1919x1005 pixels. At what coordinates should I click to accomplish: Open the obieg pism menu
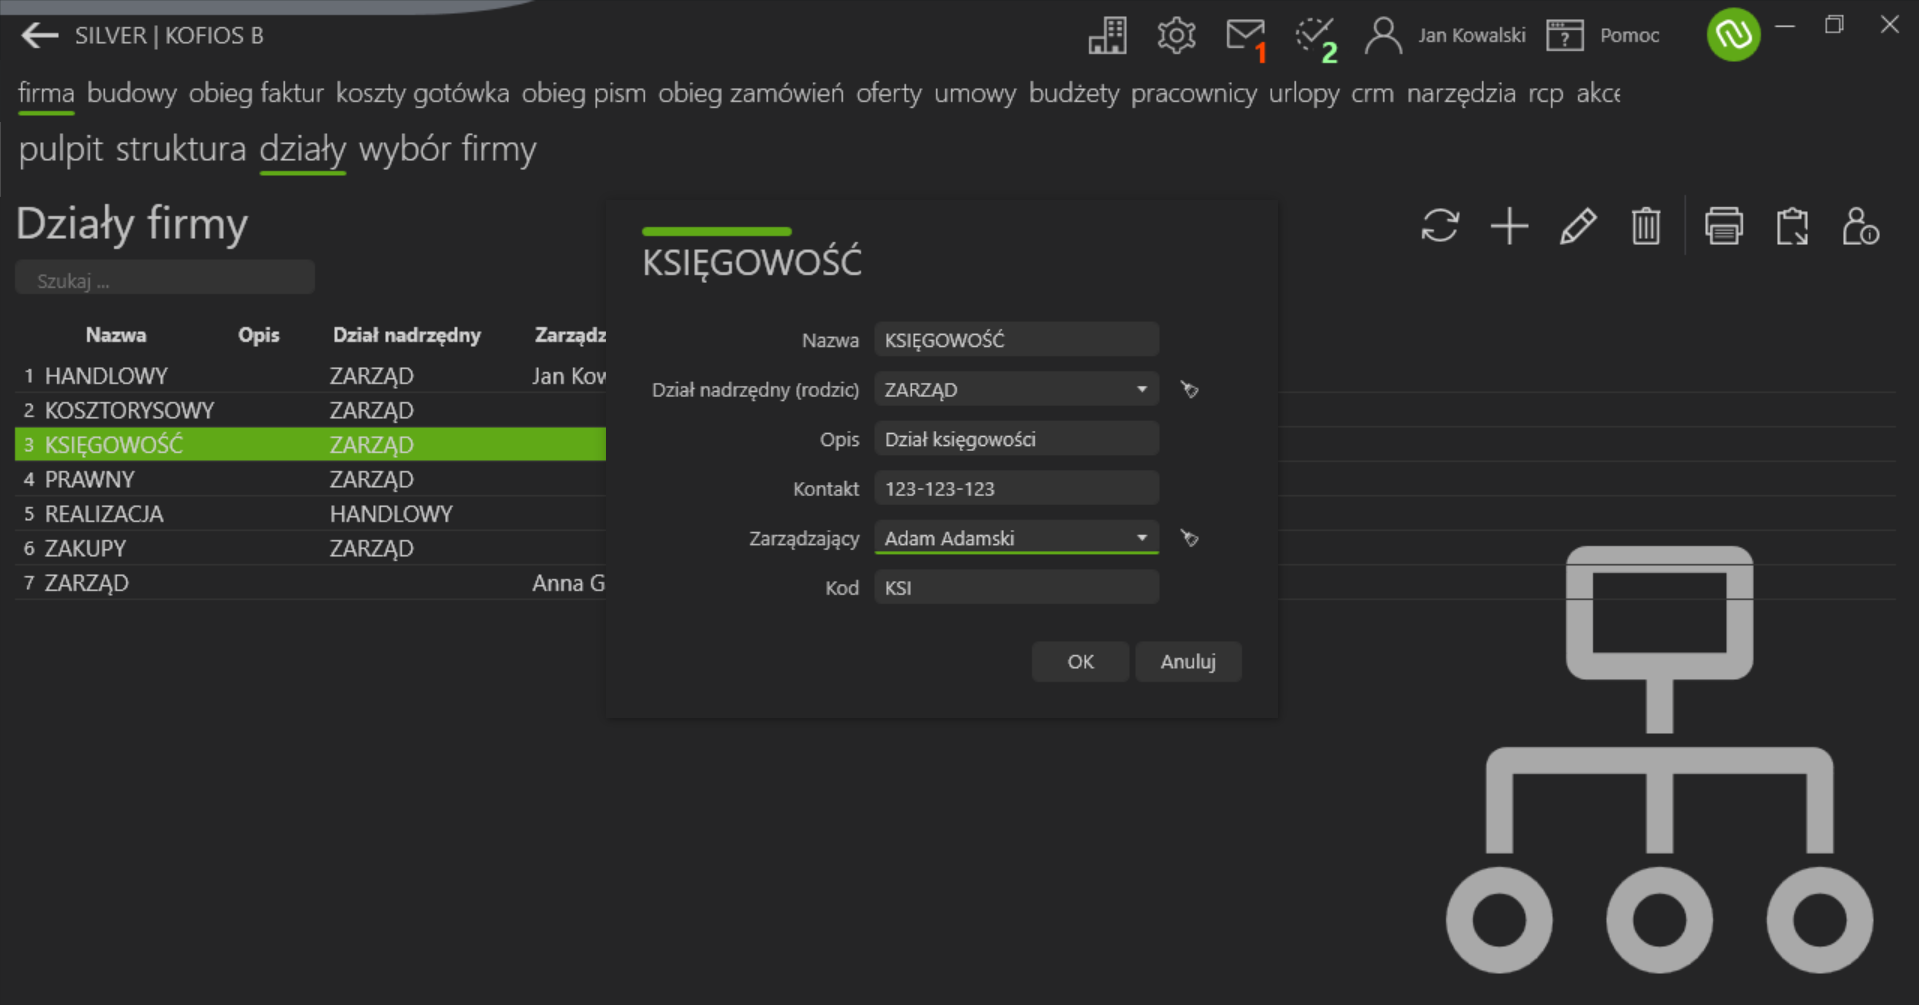pyautogui.click(x=583, y=93)
